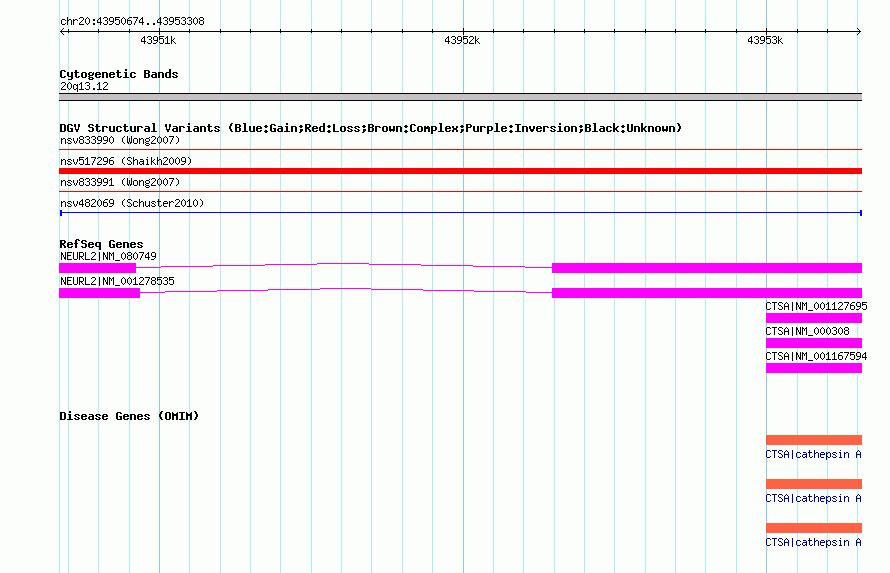Open the first CTSA|cathepsin A link
The width and height of the screenshot is (890, 573).
coord(813,454)
